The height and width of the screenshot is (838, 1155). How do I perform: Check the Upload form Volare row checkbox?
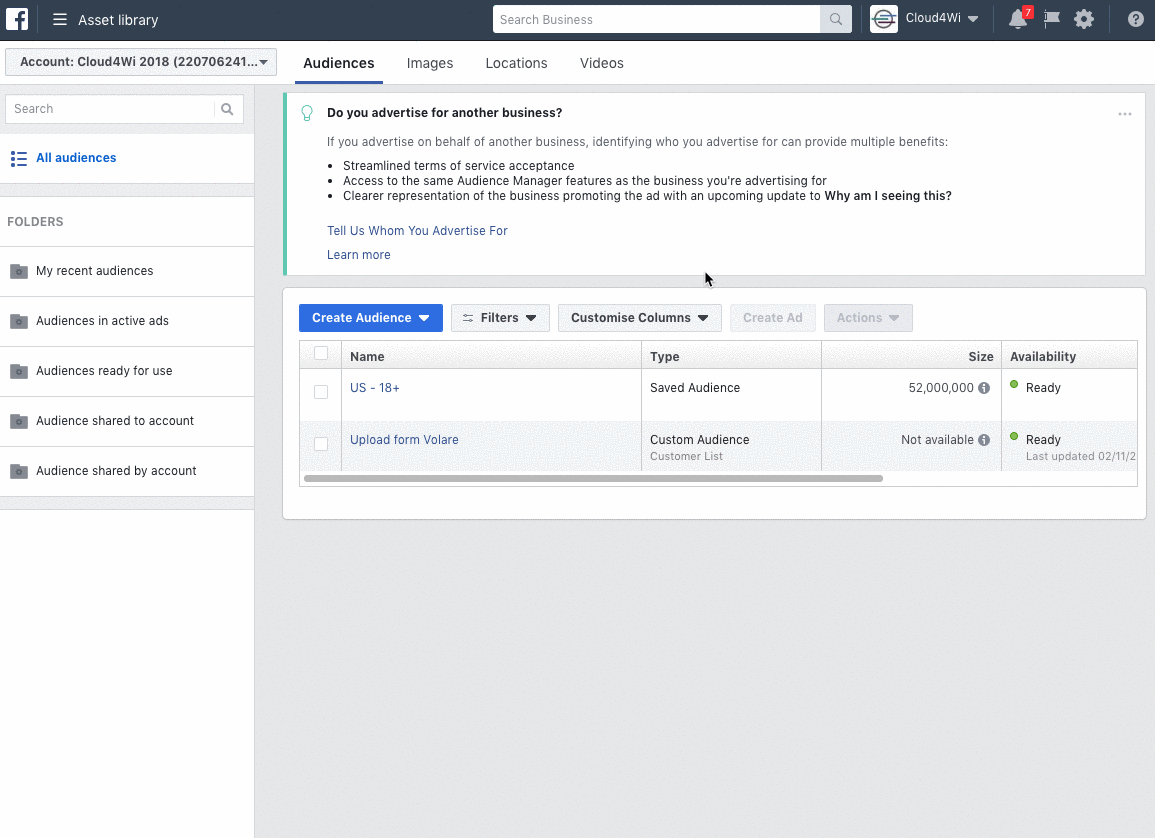[321, 444]
